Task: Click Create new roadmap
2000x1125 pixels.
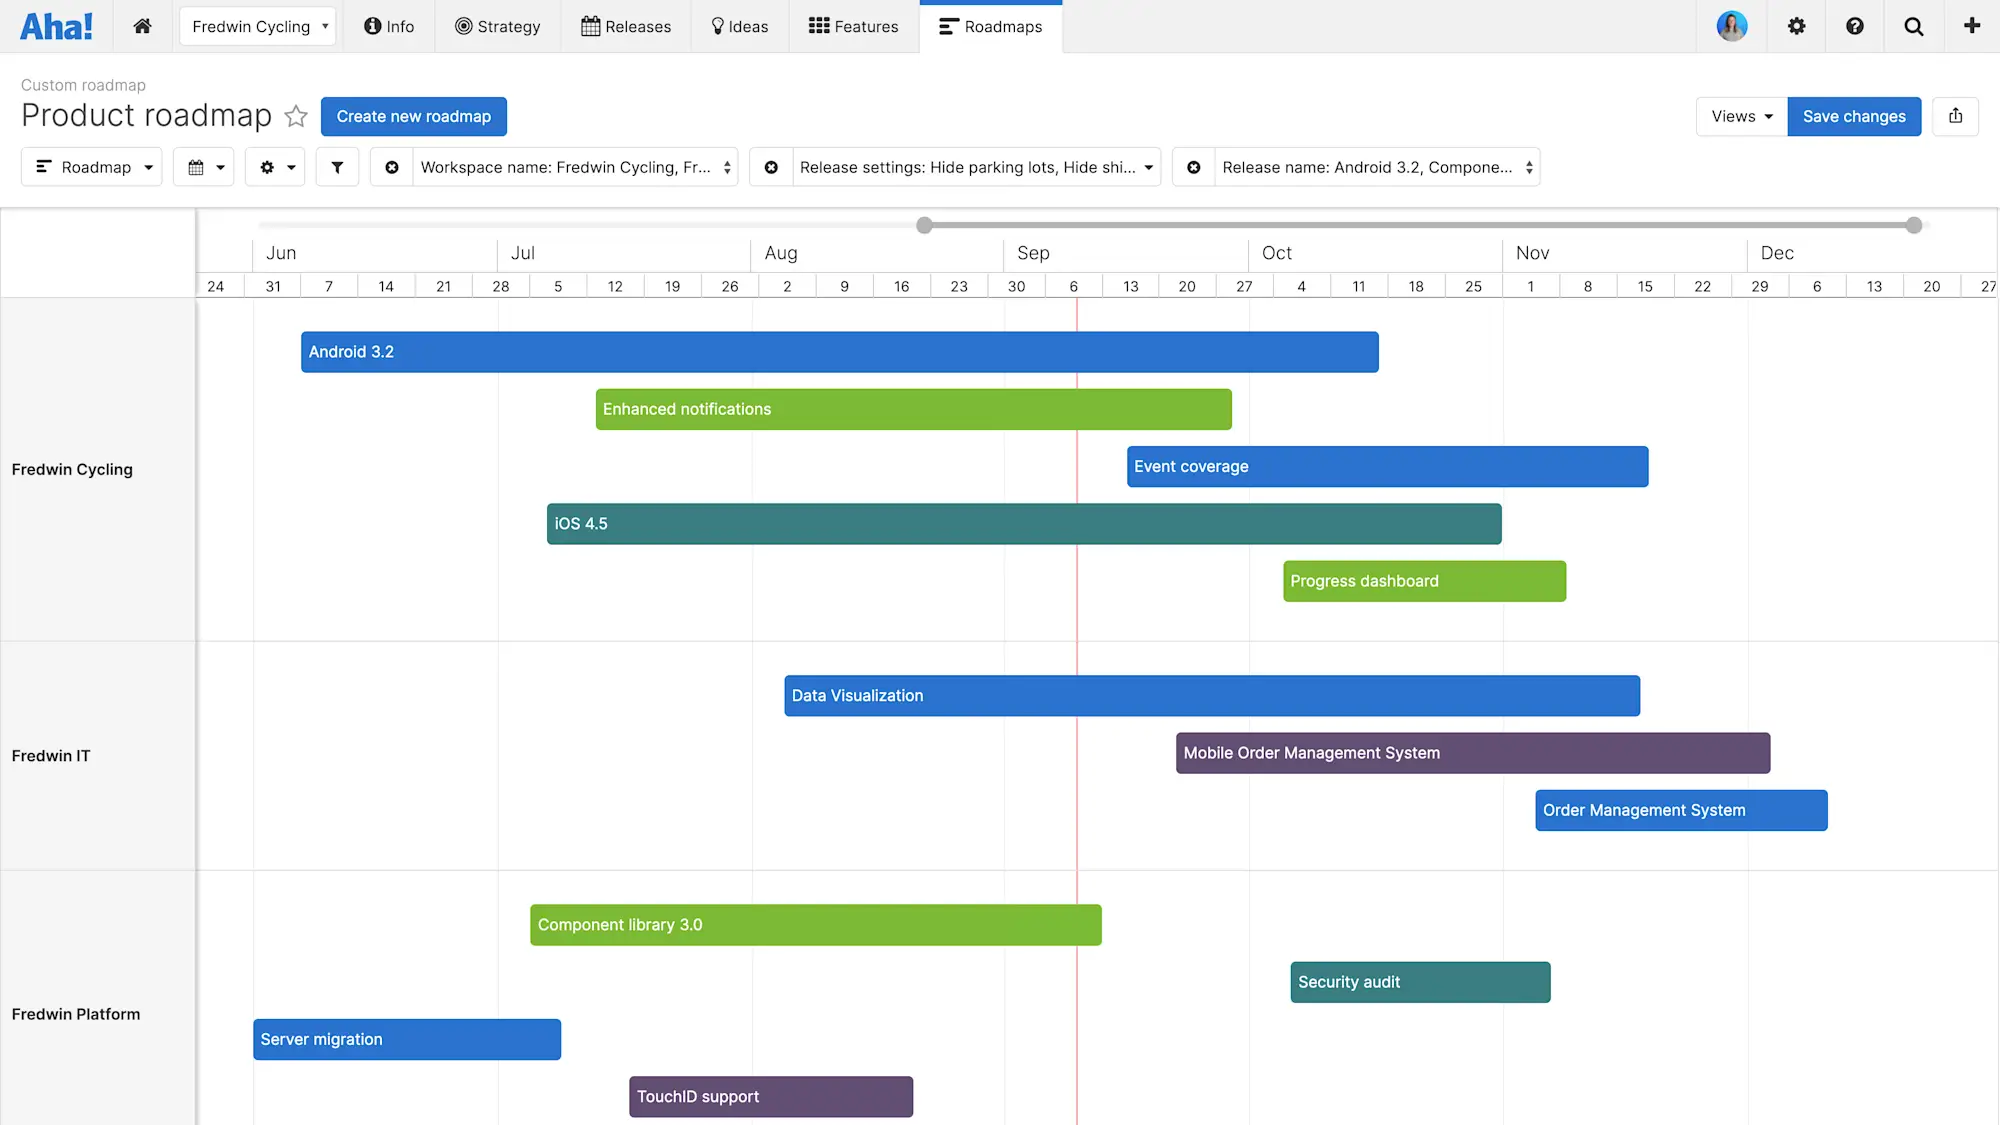Action: [x=413, y=116]
